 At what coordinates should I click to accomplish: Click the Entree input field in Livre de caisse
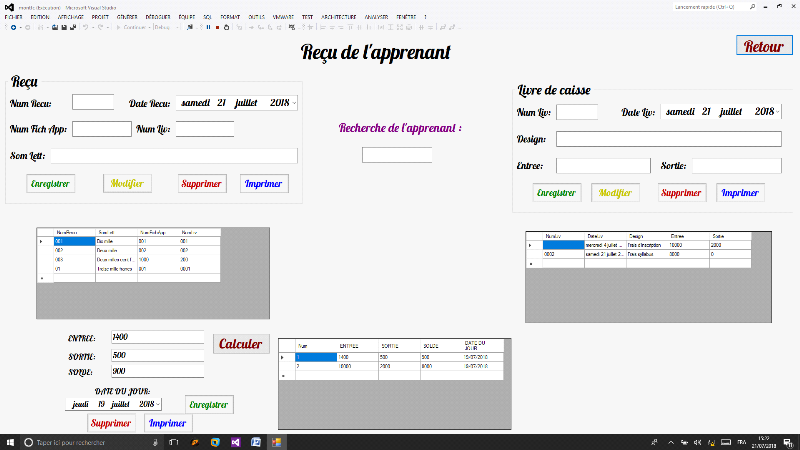(603, 166)
